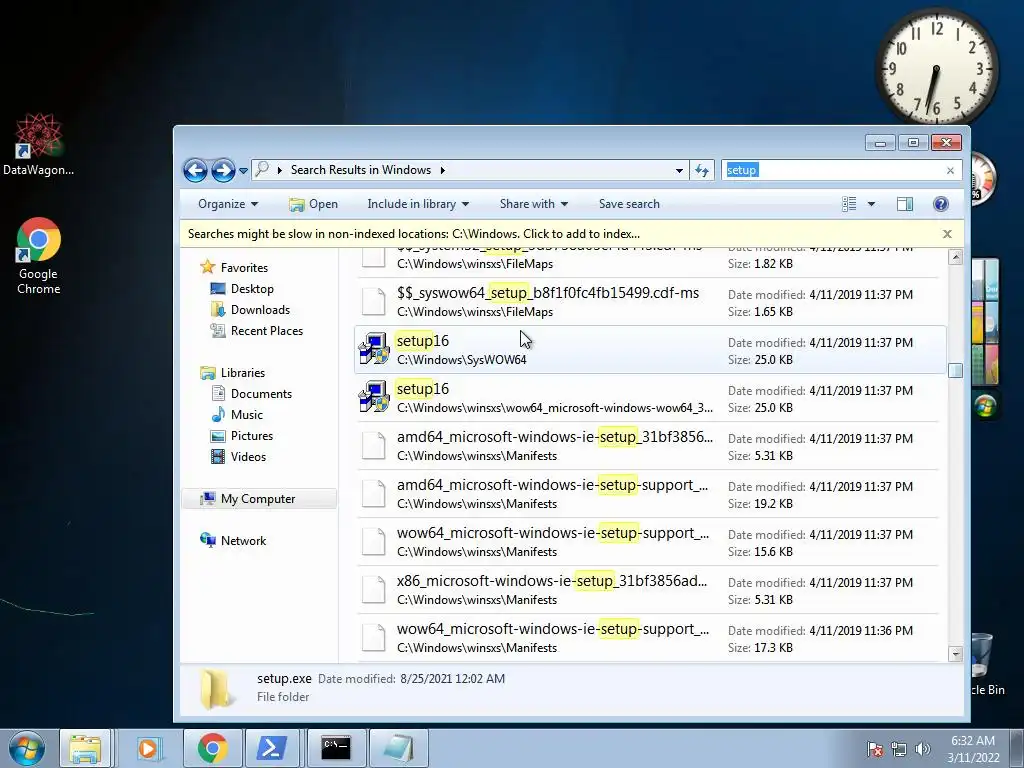Select x86_microsoft-windows-ie-setup_31bf3856ad file
1024x768 pixels.
(648, 590)
